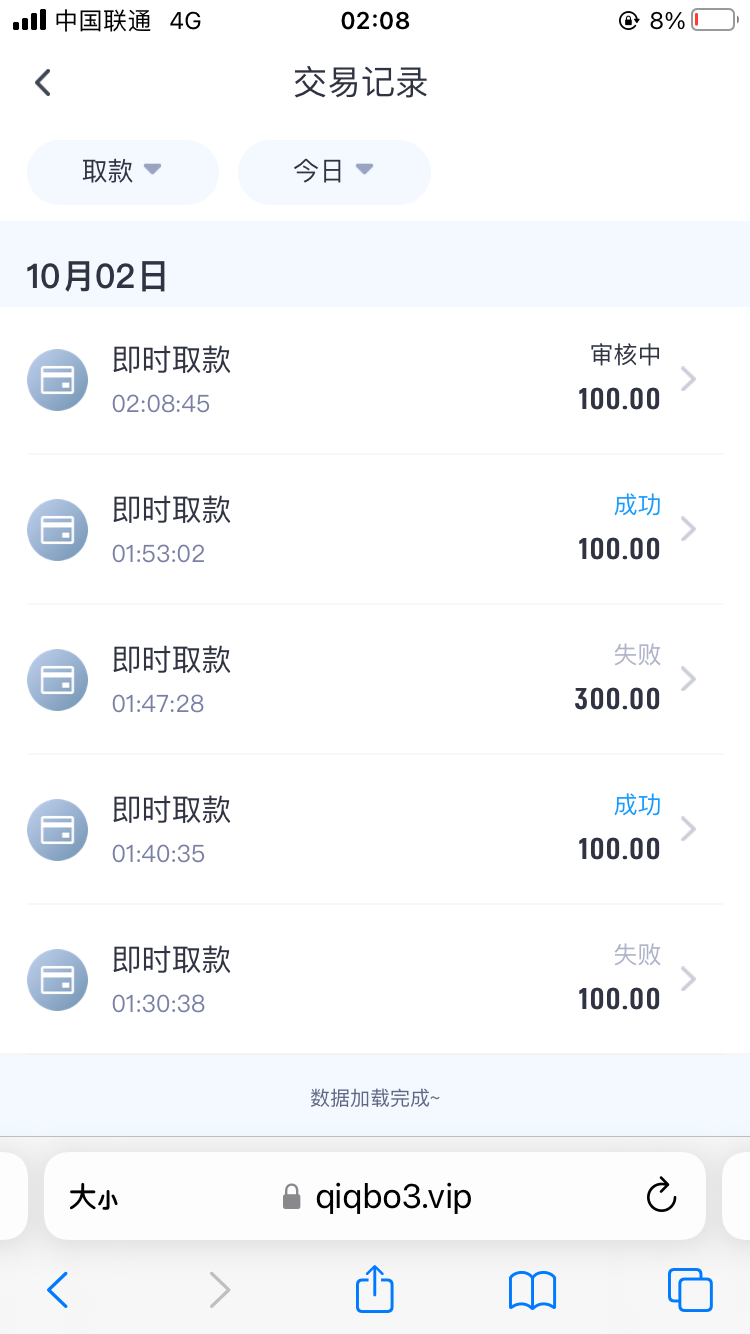This screenshot has width=750, height=1334.
Task: Go back with Safari back arrow
Action: point(58,1290)
